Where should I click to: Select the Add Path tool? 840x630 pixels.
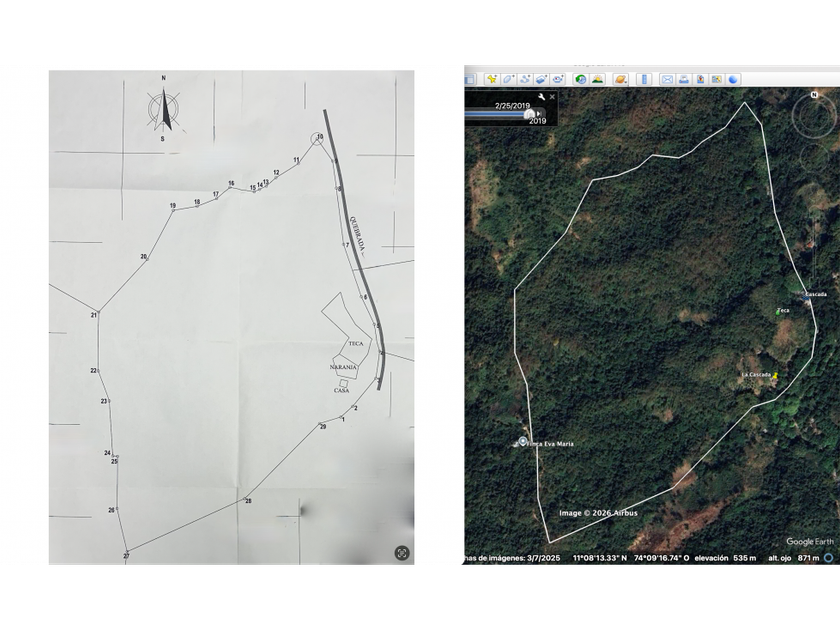(524, 79)
